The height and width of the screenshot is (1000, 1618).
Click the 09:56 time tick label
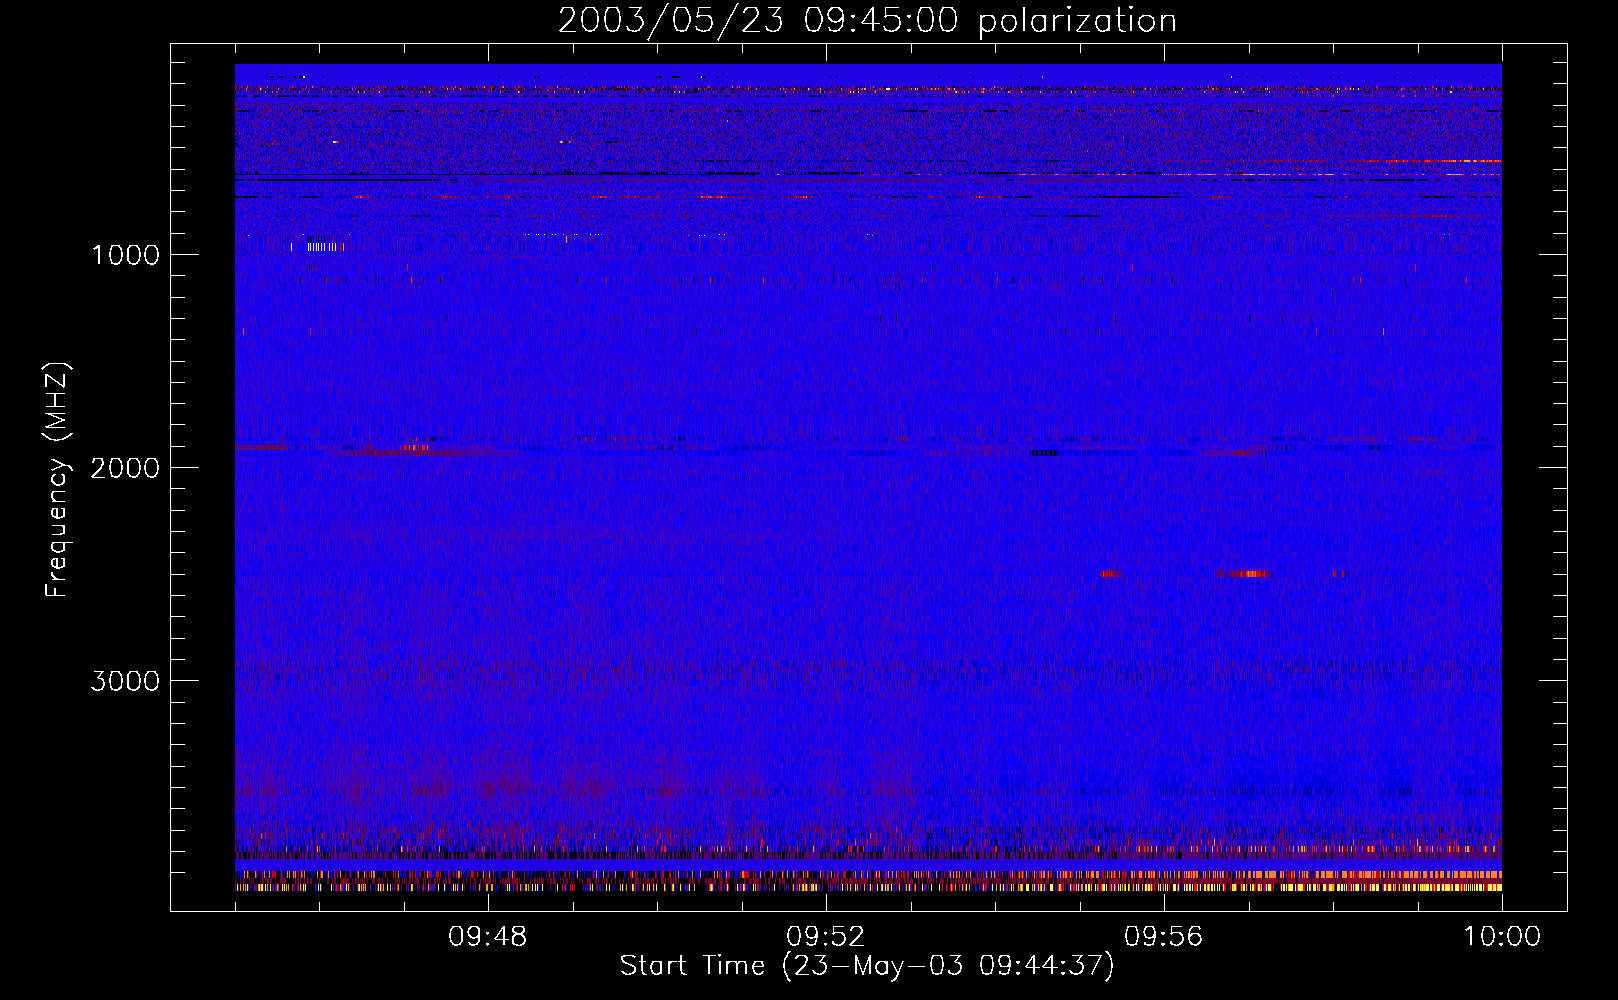(x=1163, y=937)
